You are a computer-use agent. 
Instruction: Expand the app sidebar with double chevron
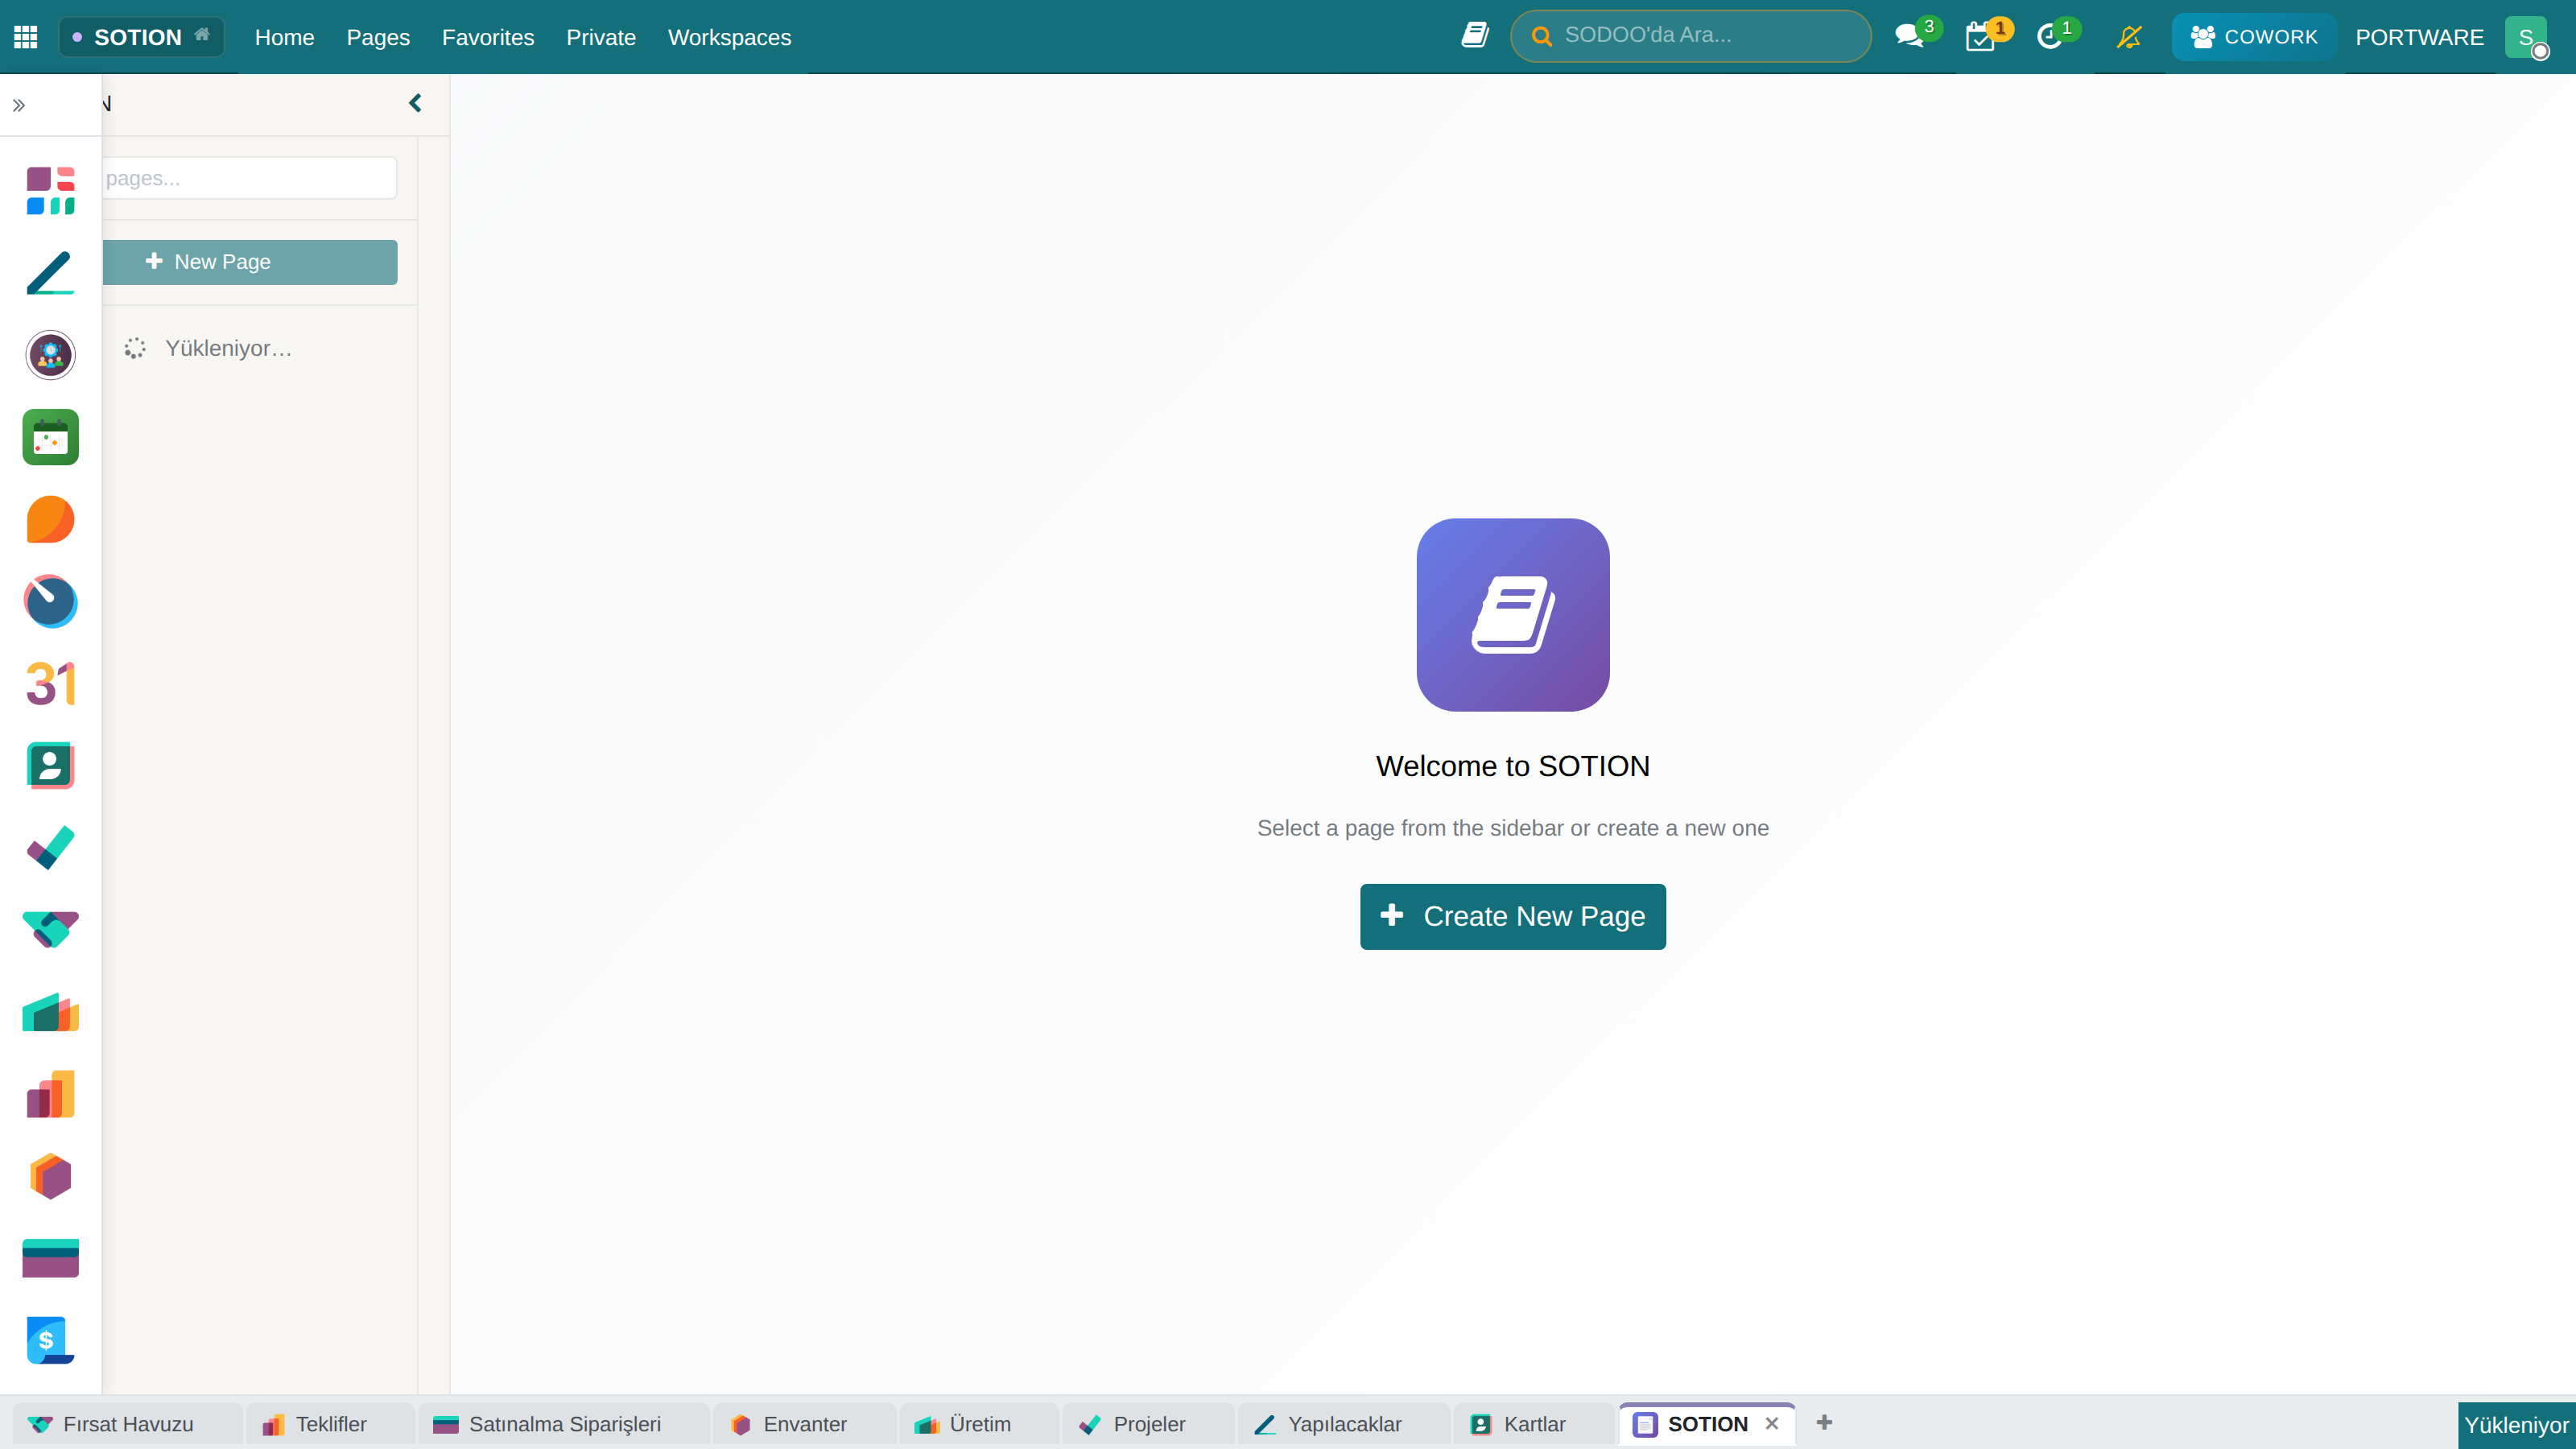[x=19, y=105]
